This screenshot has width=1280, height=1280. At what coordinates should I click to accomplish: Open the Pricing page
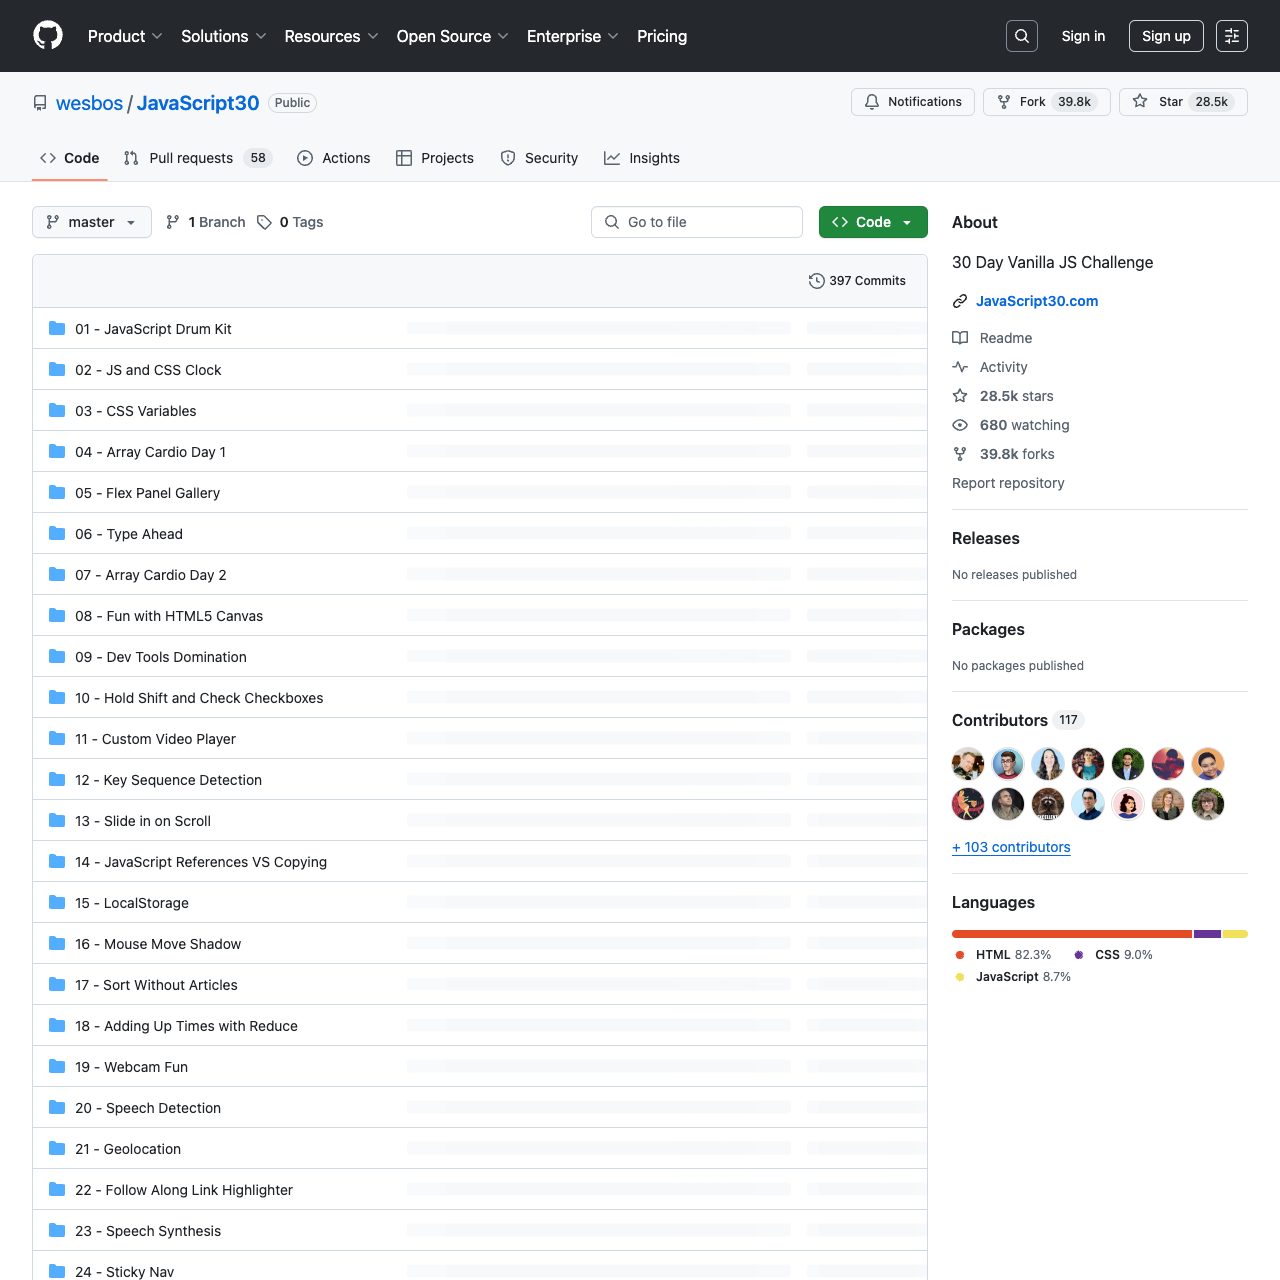[662, 36]
